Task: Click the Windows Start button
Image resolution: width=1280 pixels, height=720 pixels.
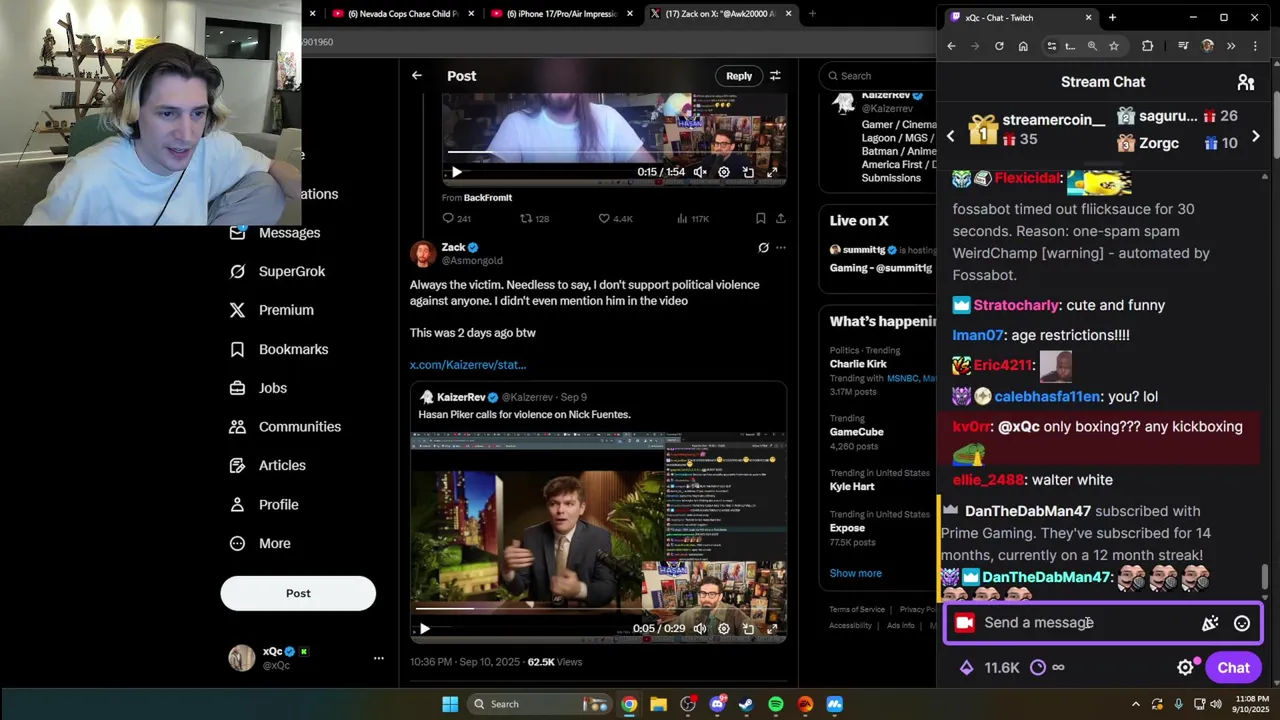Action: pos(450,704)
